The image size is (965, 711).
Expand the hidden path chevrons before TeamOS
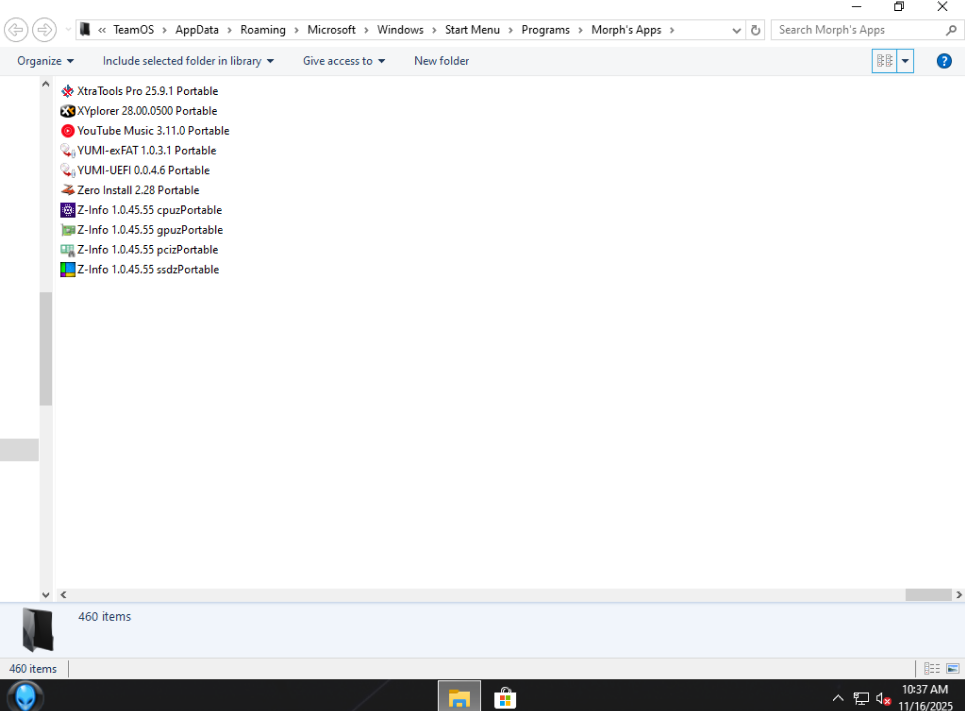tap(102, 30)
